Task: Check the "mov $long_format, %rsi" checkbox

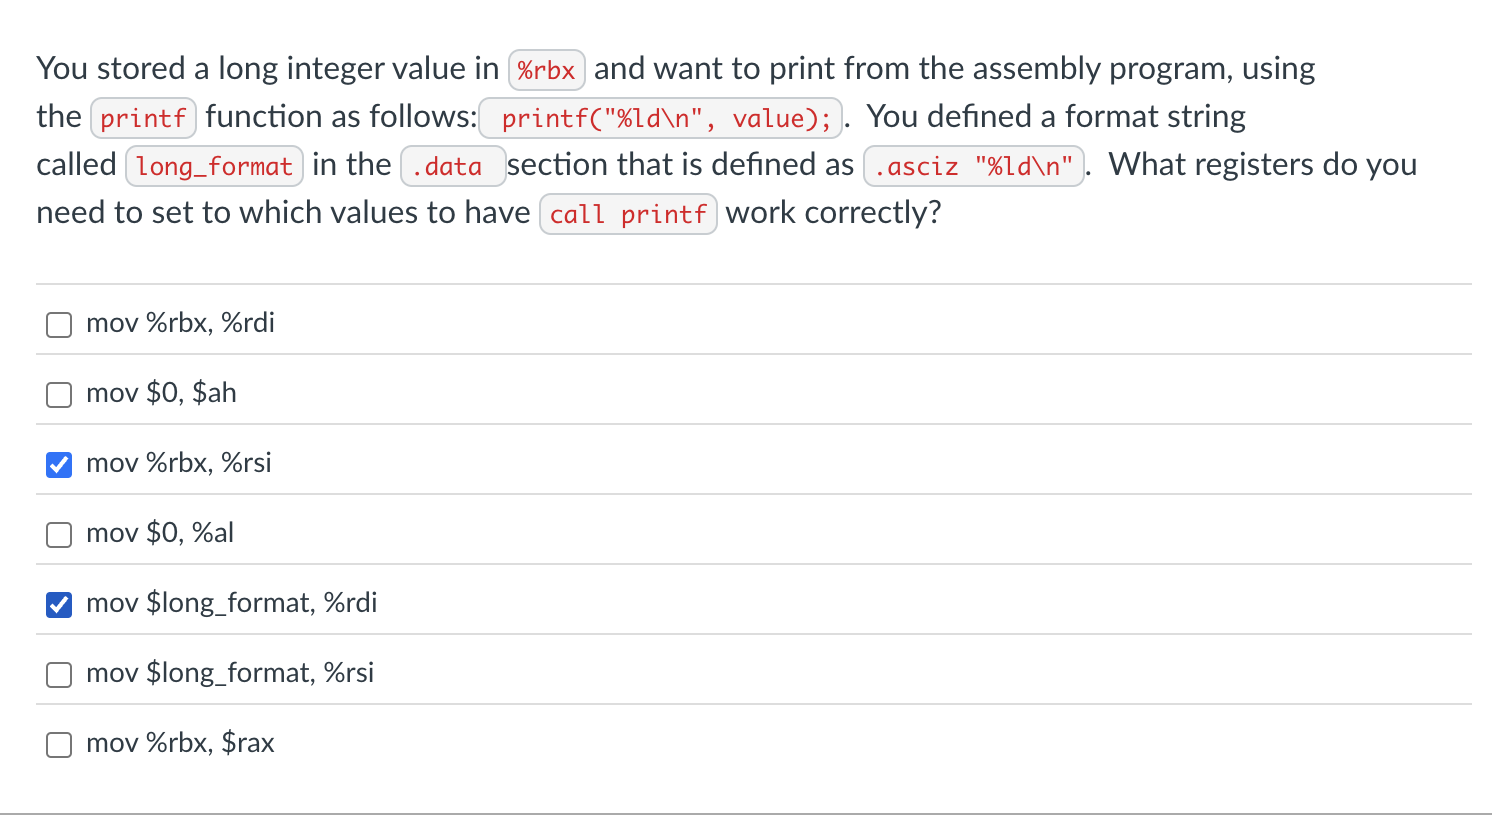Action: point(58,674)
